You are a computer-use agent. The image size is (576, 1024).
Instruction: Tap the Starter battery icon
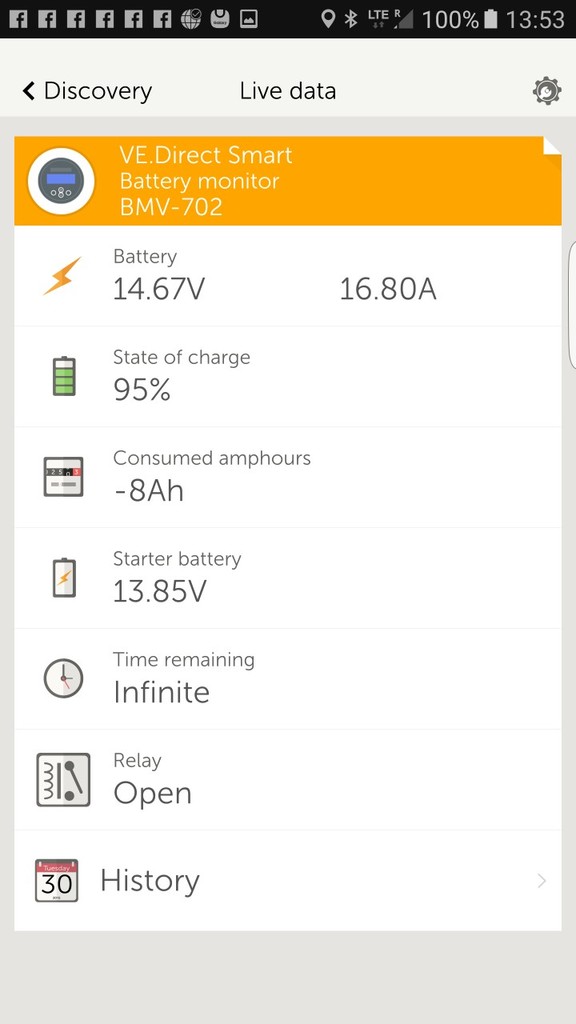(x=64, y=578)
